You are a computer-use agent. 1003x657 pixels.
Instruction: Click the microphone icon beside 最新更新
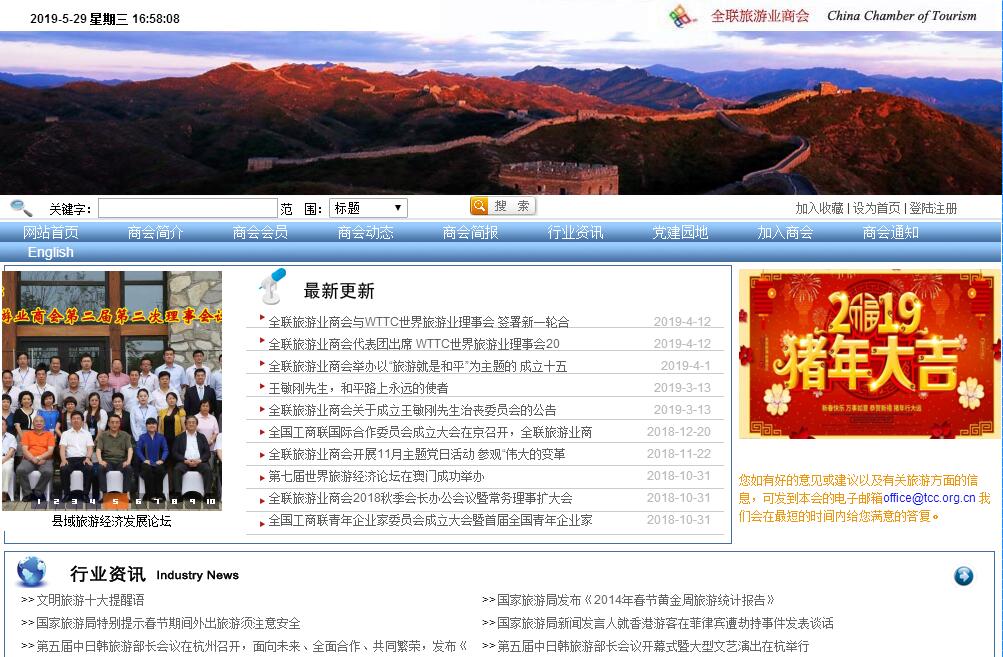coord(271,287)
